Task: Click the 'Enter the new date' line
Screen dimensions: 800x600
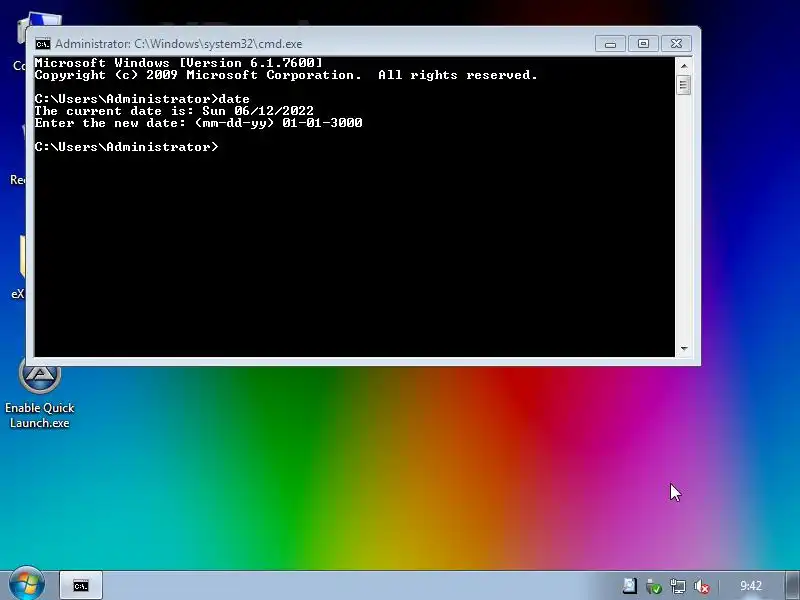Action: (x=198, y=123)
